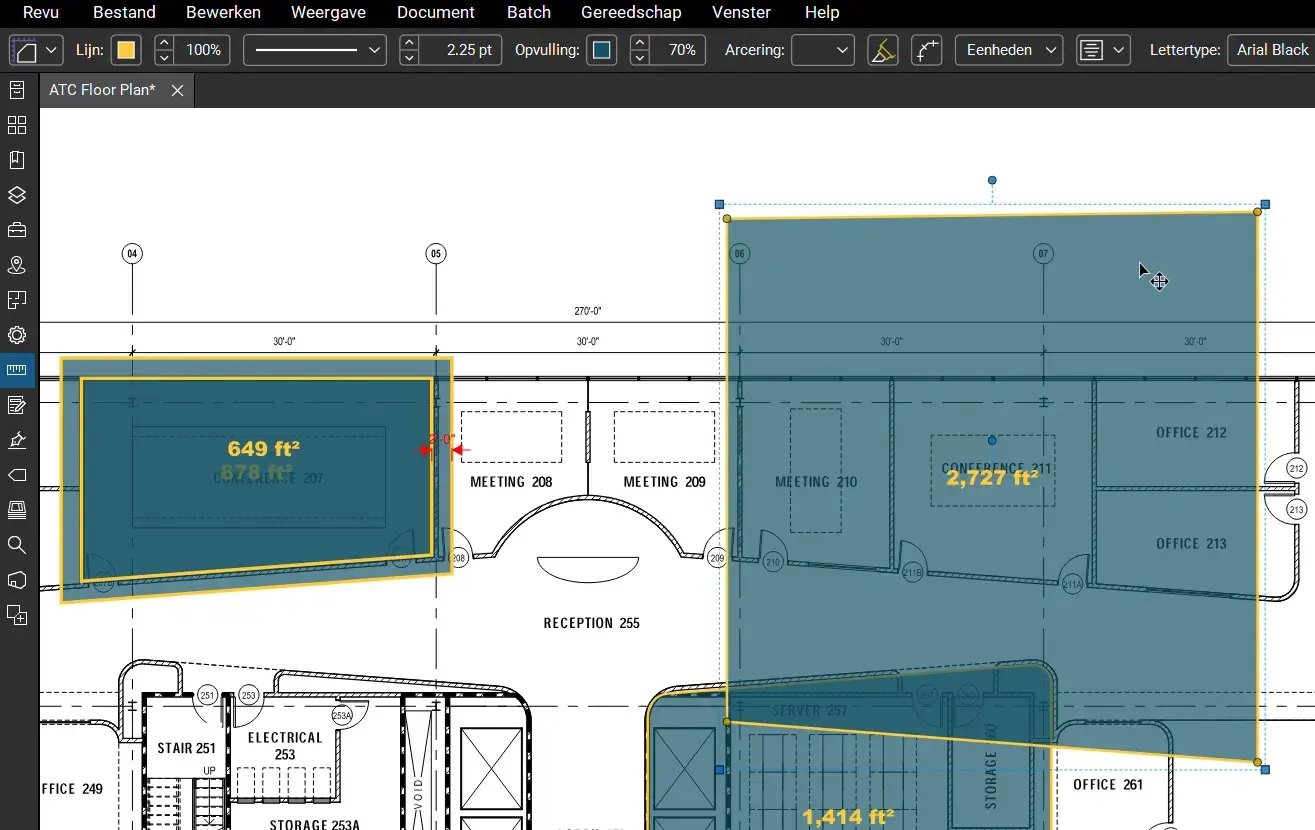Viewport: 1315px width, 830px height.
Task: Click the ELECTRICAL 253 room label
Action: coord(285,746)
